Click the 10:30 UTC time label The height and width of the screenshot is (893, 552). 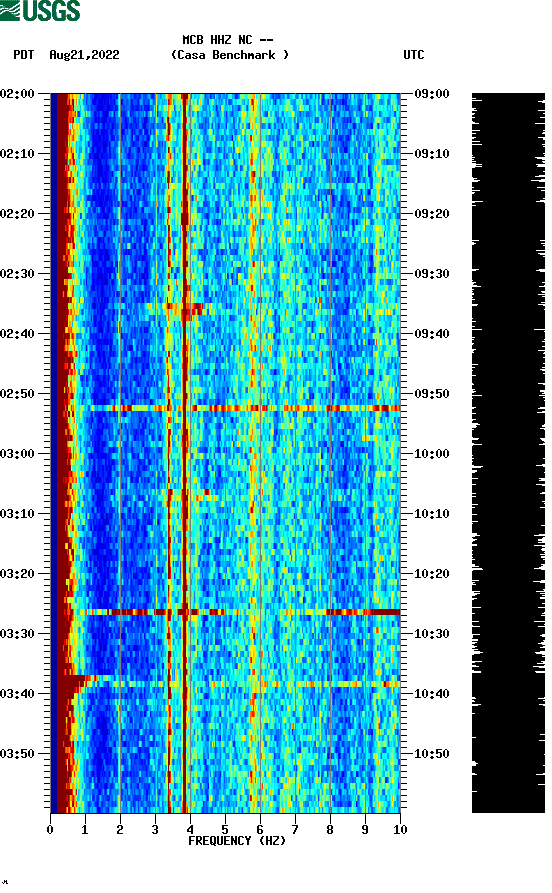click(432, 634)
